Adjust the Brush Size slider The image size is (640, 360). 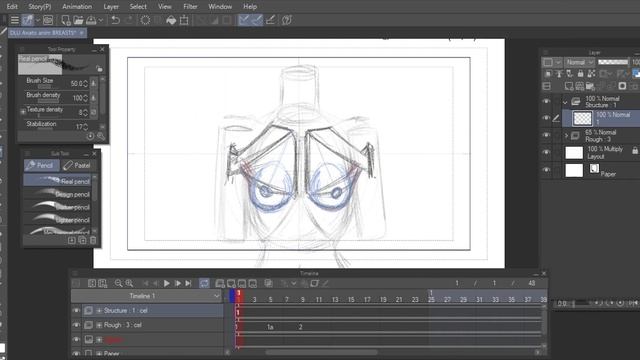point(45,87)
